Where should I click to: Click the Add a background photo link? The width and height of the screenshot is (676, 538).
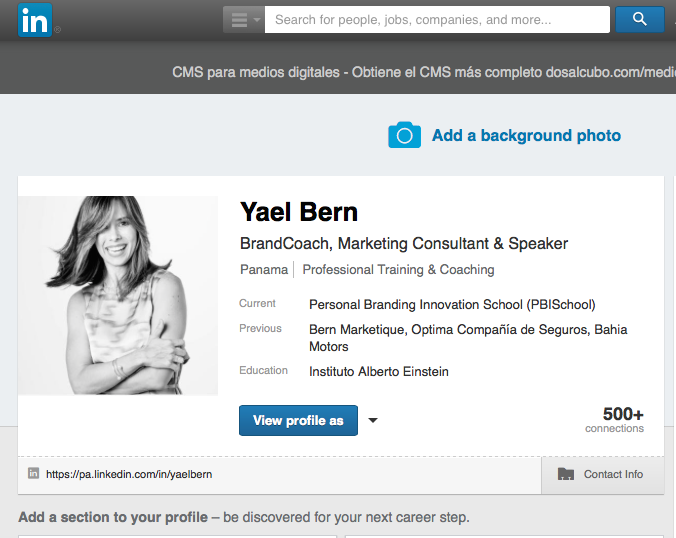click(526, 136)
